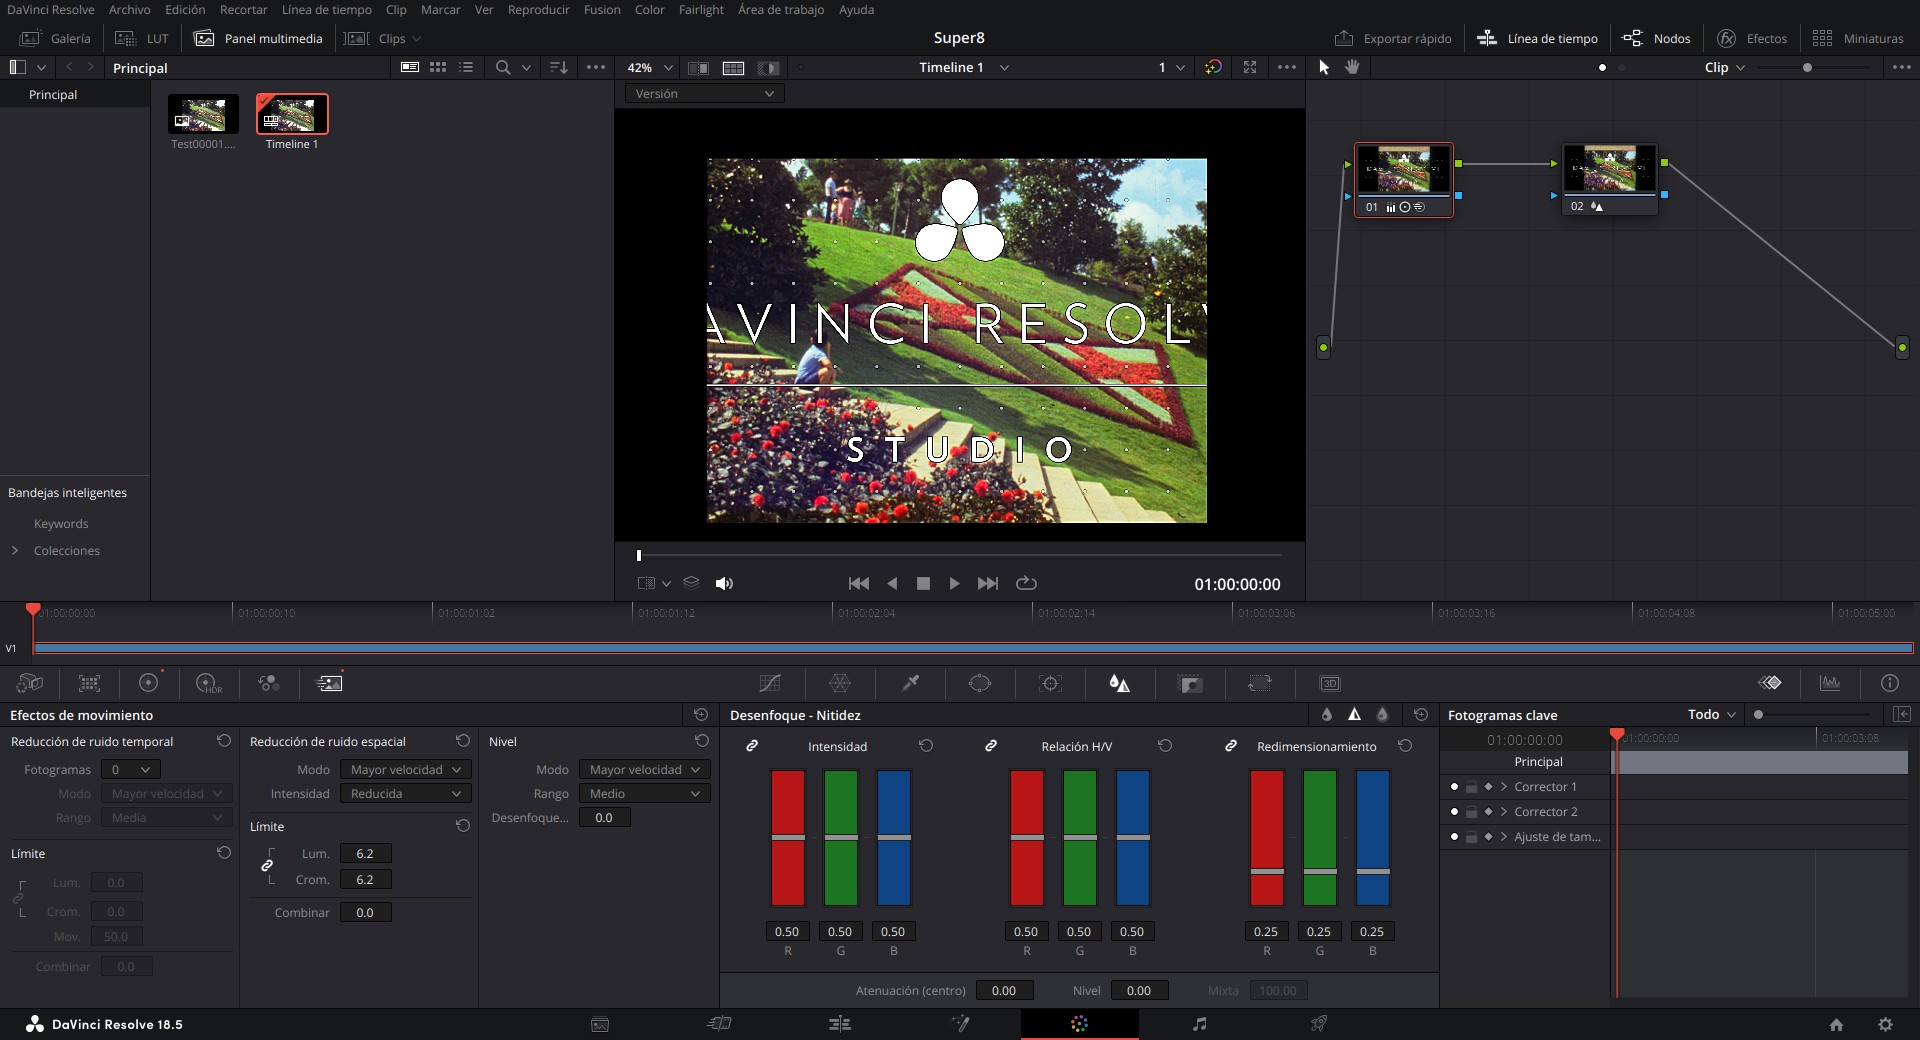The width and height of the screenshot is (1920, 1040).
Task: Open the Camera Raw palette icon
Action: pyautogui.click(x=30, y=683)
